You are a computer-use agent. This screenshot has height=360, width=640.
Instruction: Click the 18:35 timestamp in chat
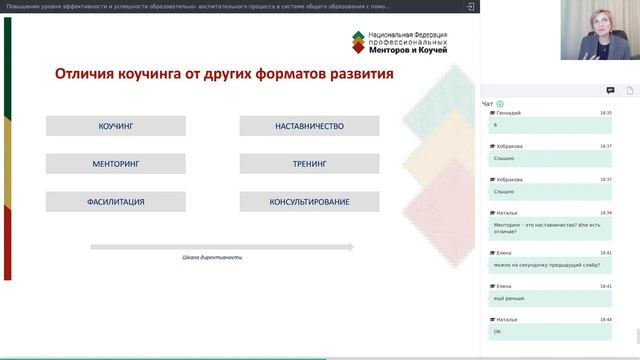click(x=606, y=113)
